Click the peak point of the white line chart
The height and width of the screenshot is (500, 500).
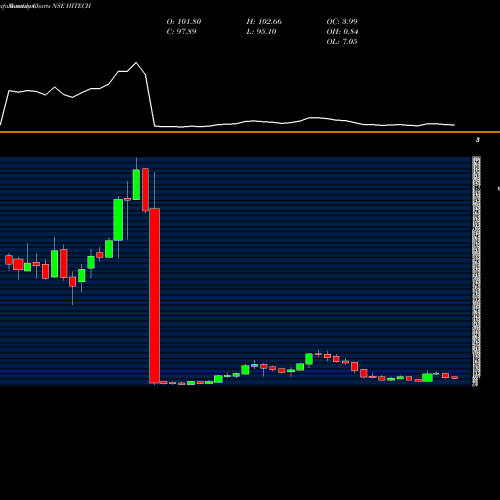136,62
